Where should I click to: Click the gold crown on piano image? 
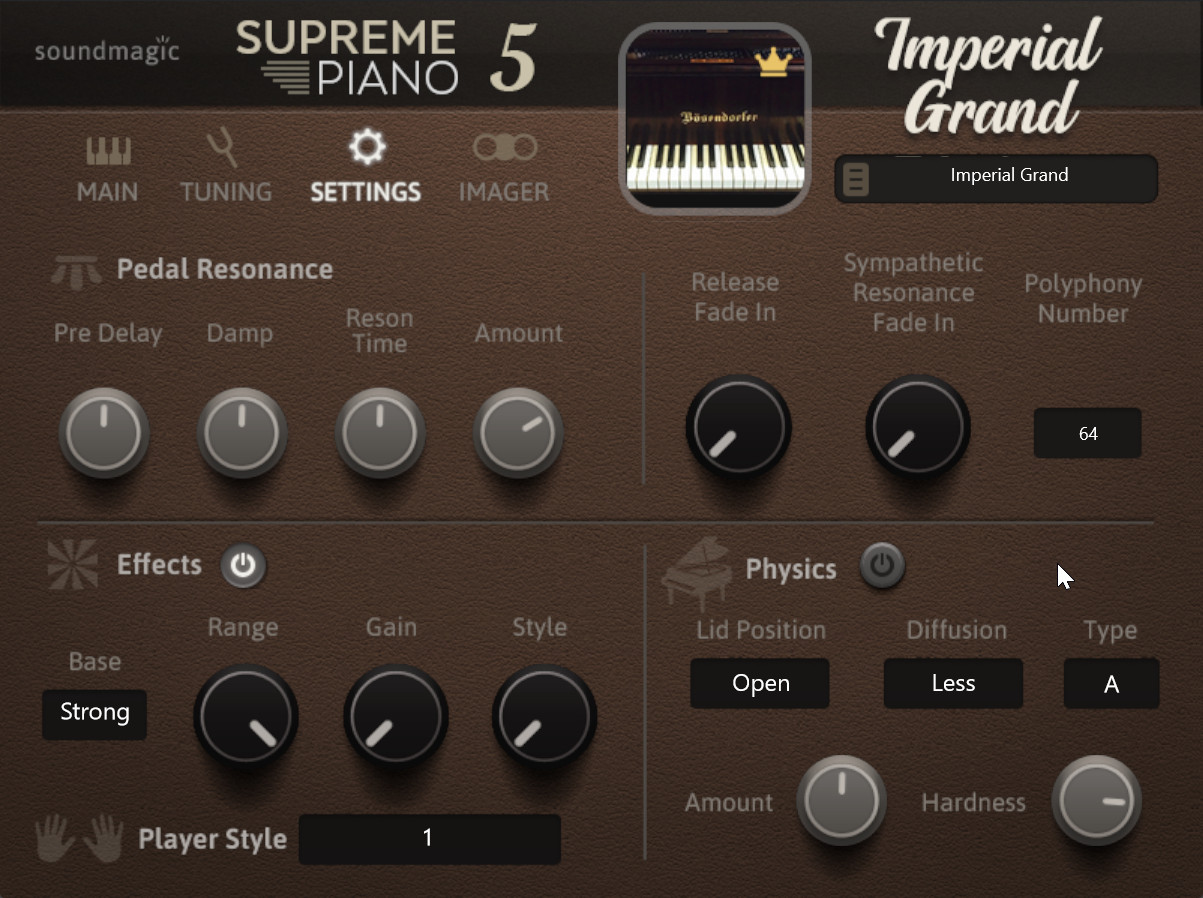point(772,63)
